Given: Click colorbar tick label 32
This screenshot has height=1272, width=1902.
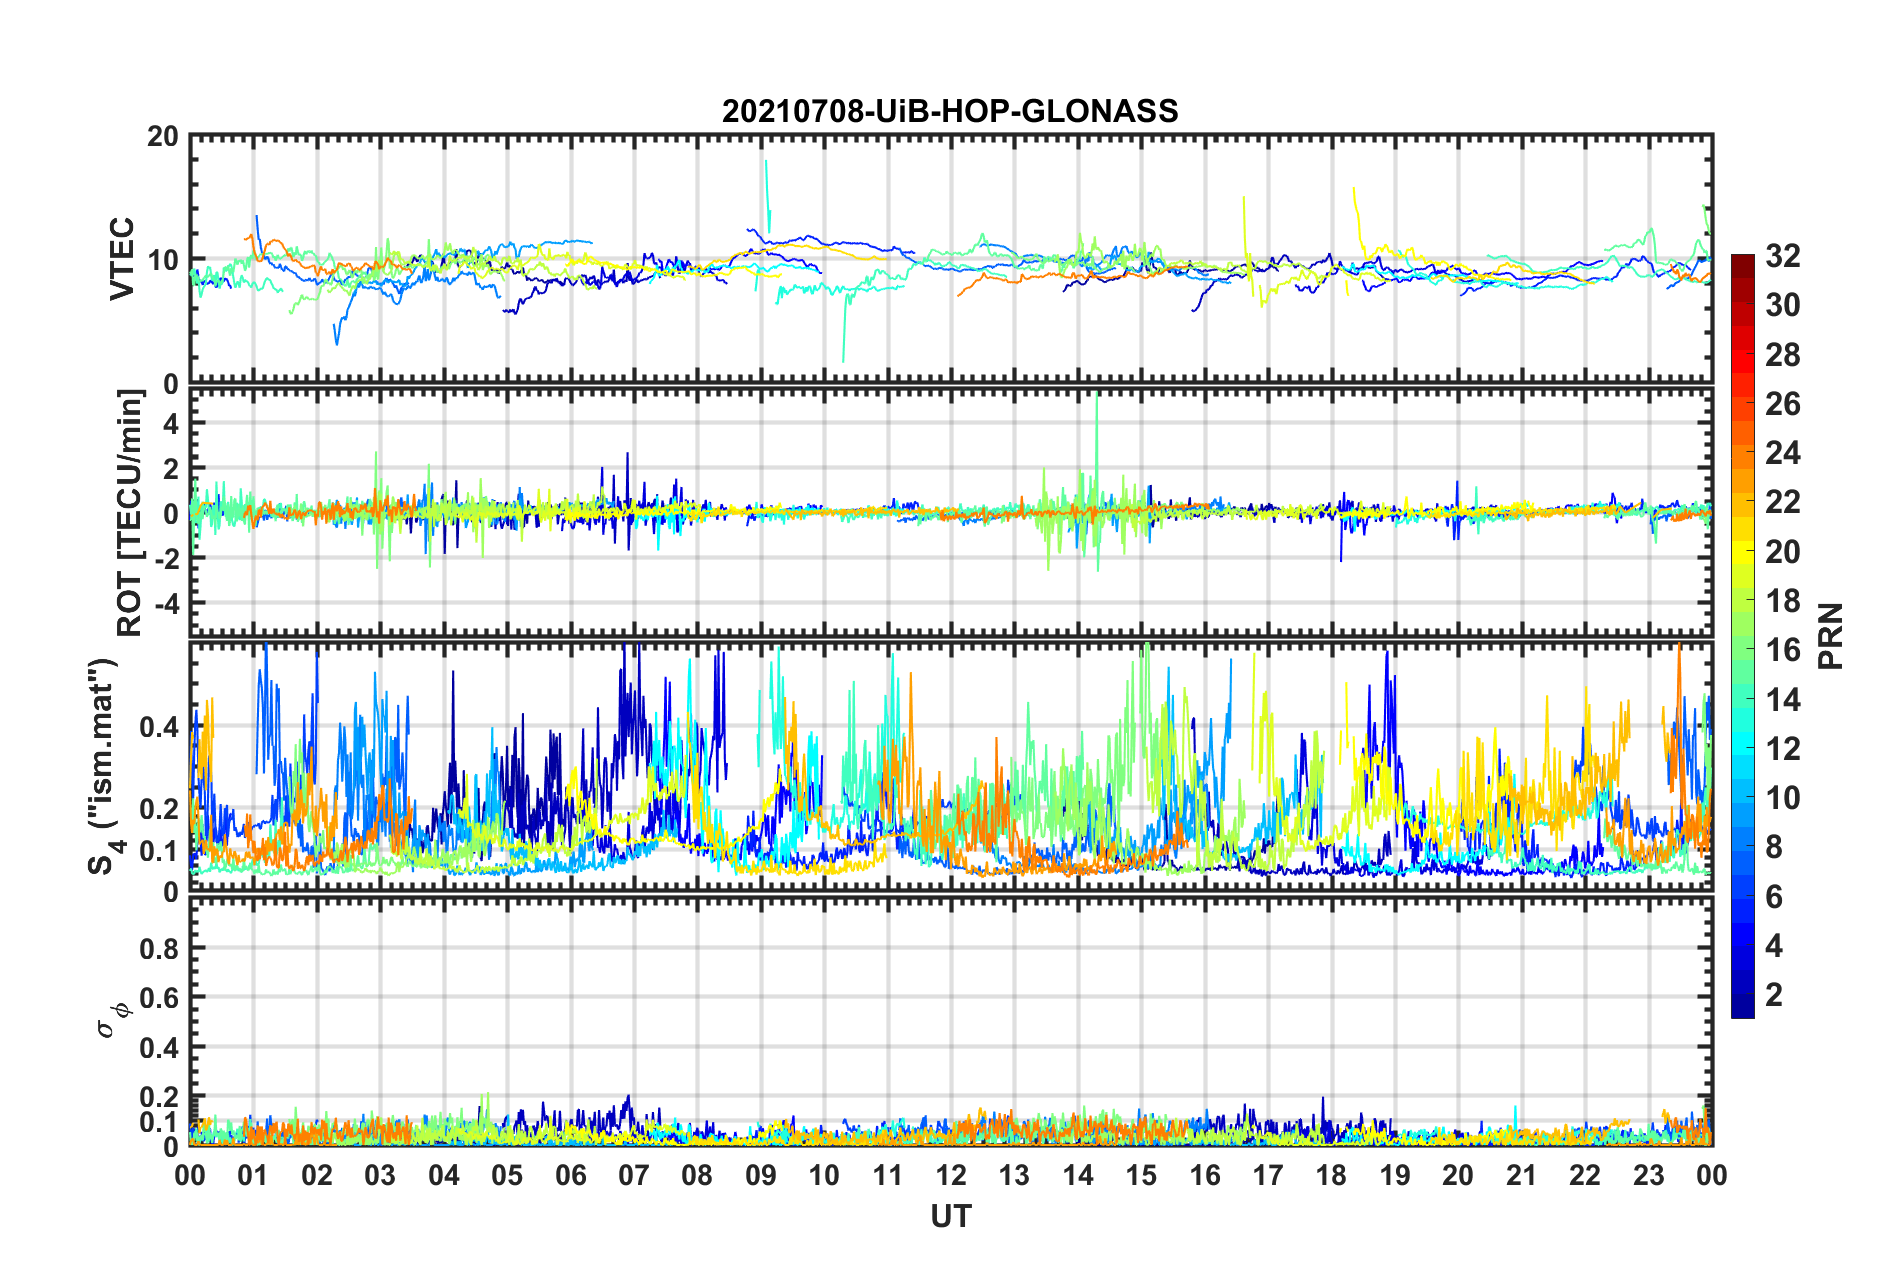Looking at the screenshot, I should coord(1782,256).
